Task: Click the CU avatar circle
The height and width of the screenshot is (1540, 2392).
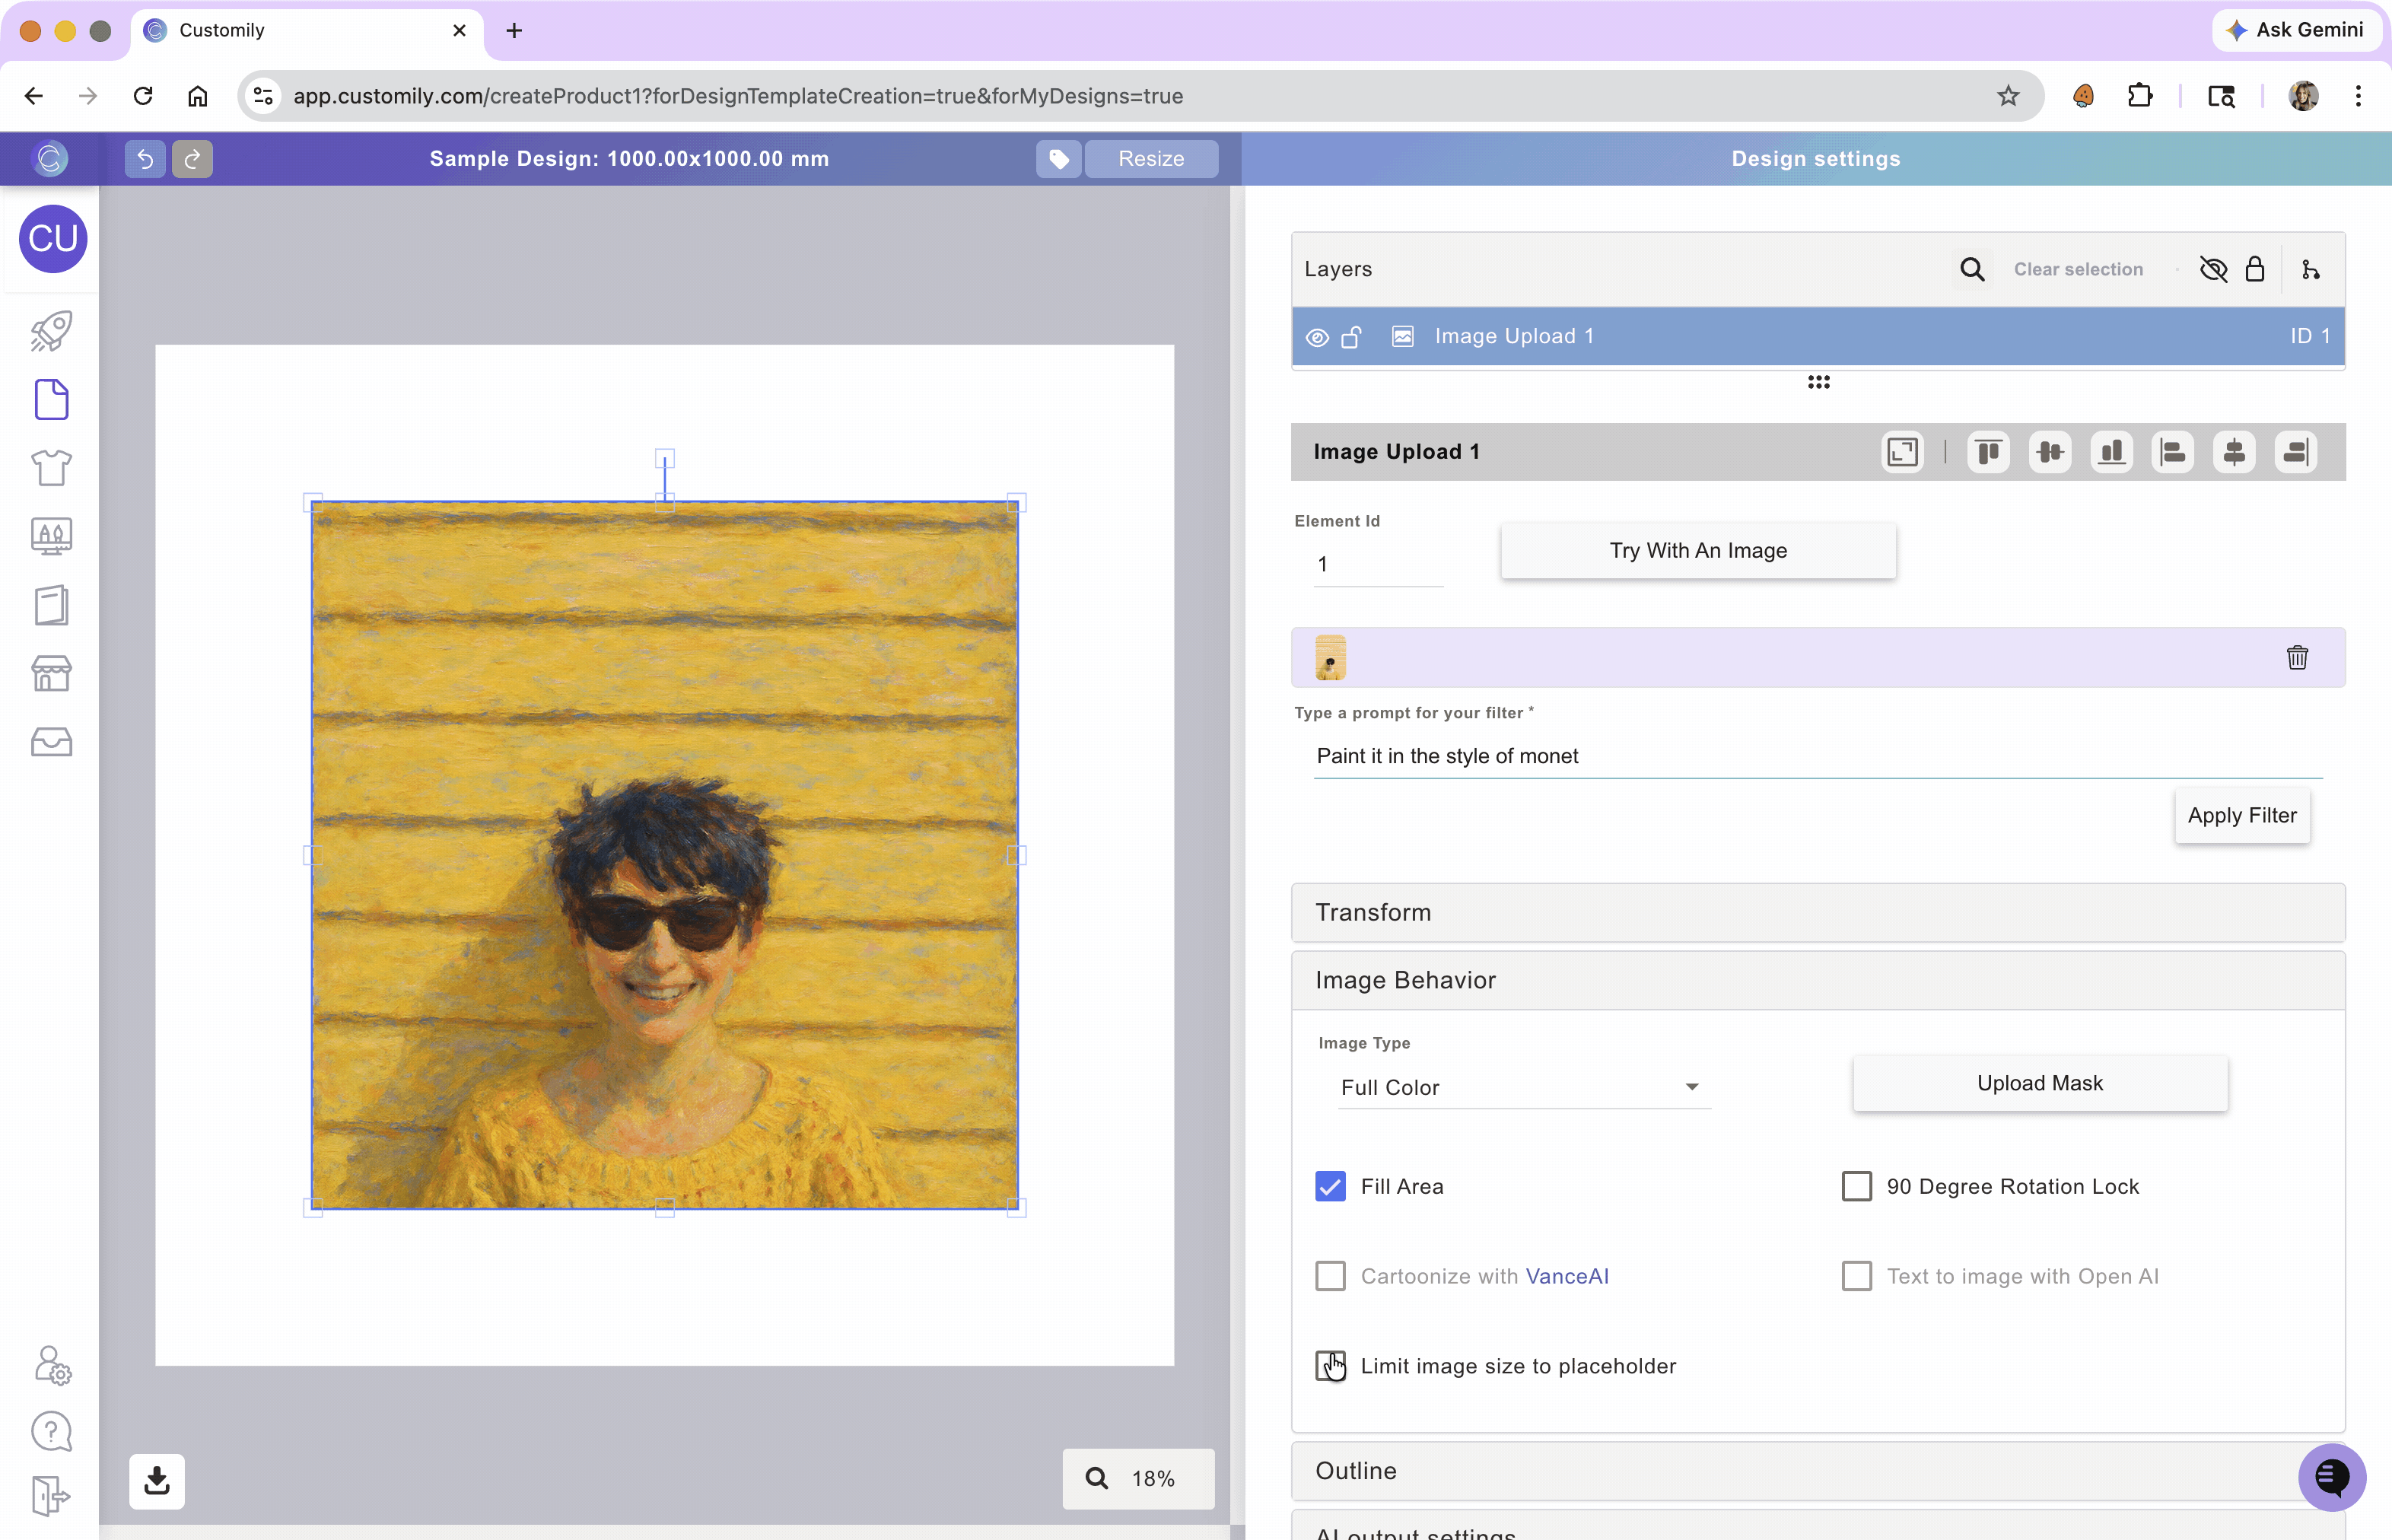Action: coord(53,239)
